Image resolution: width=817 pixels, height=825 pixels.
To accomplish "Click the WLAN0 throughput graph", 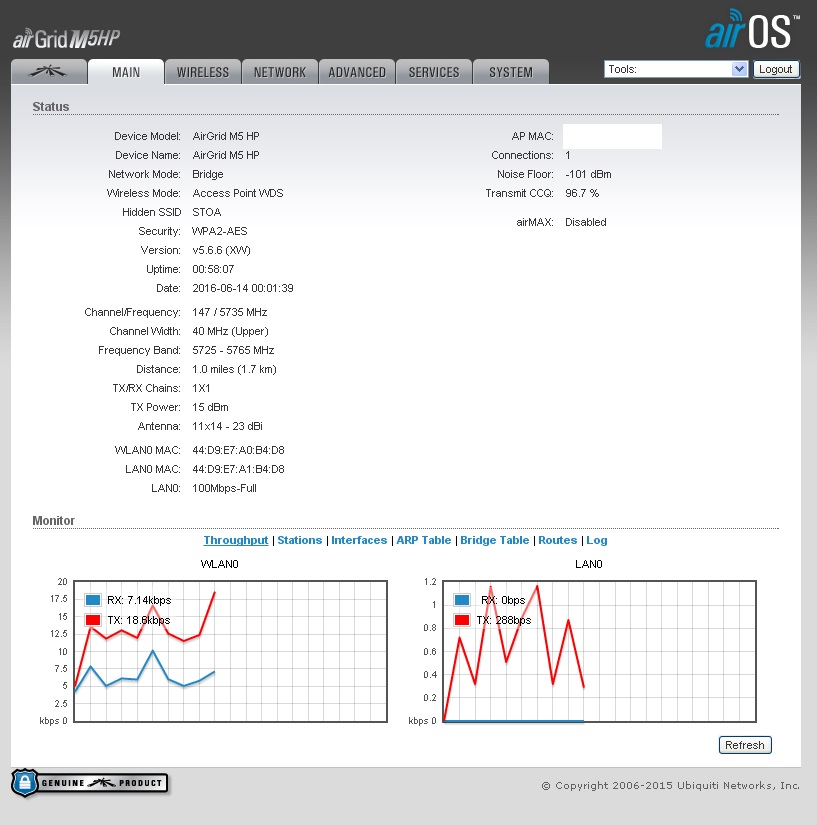I will [230, 651].
